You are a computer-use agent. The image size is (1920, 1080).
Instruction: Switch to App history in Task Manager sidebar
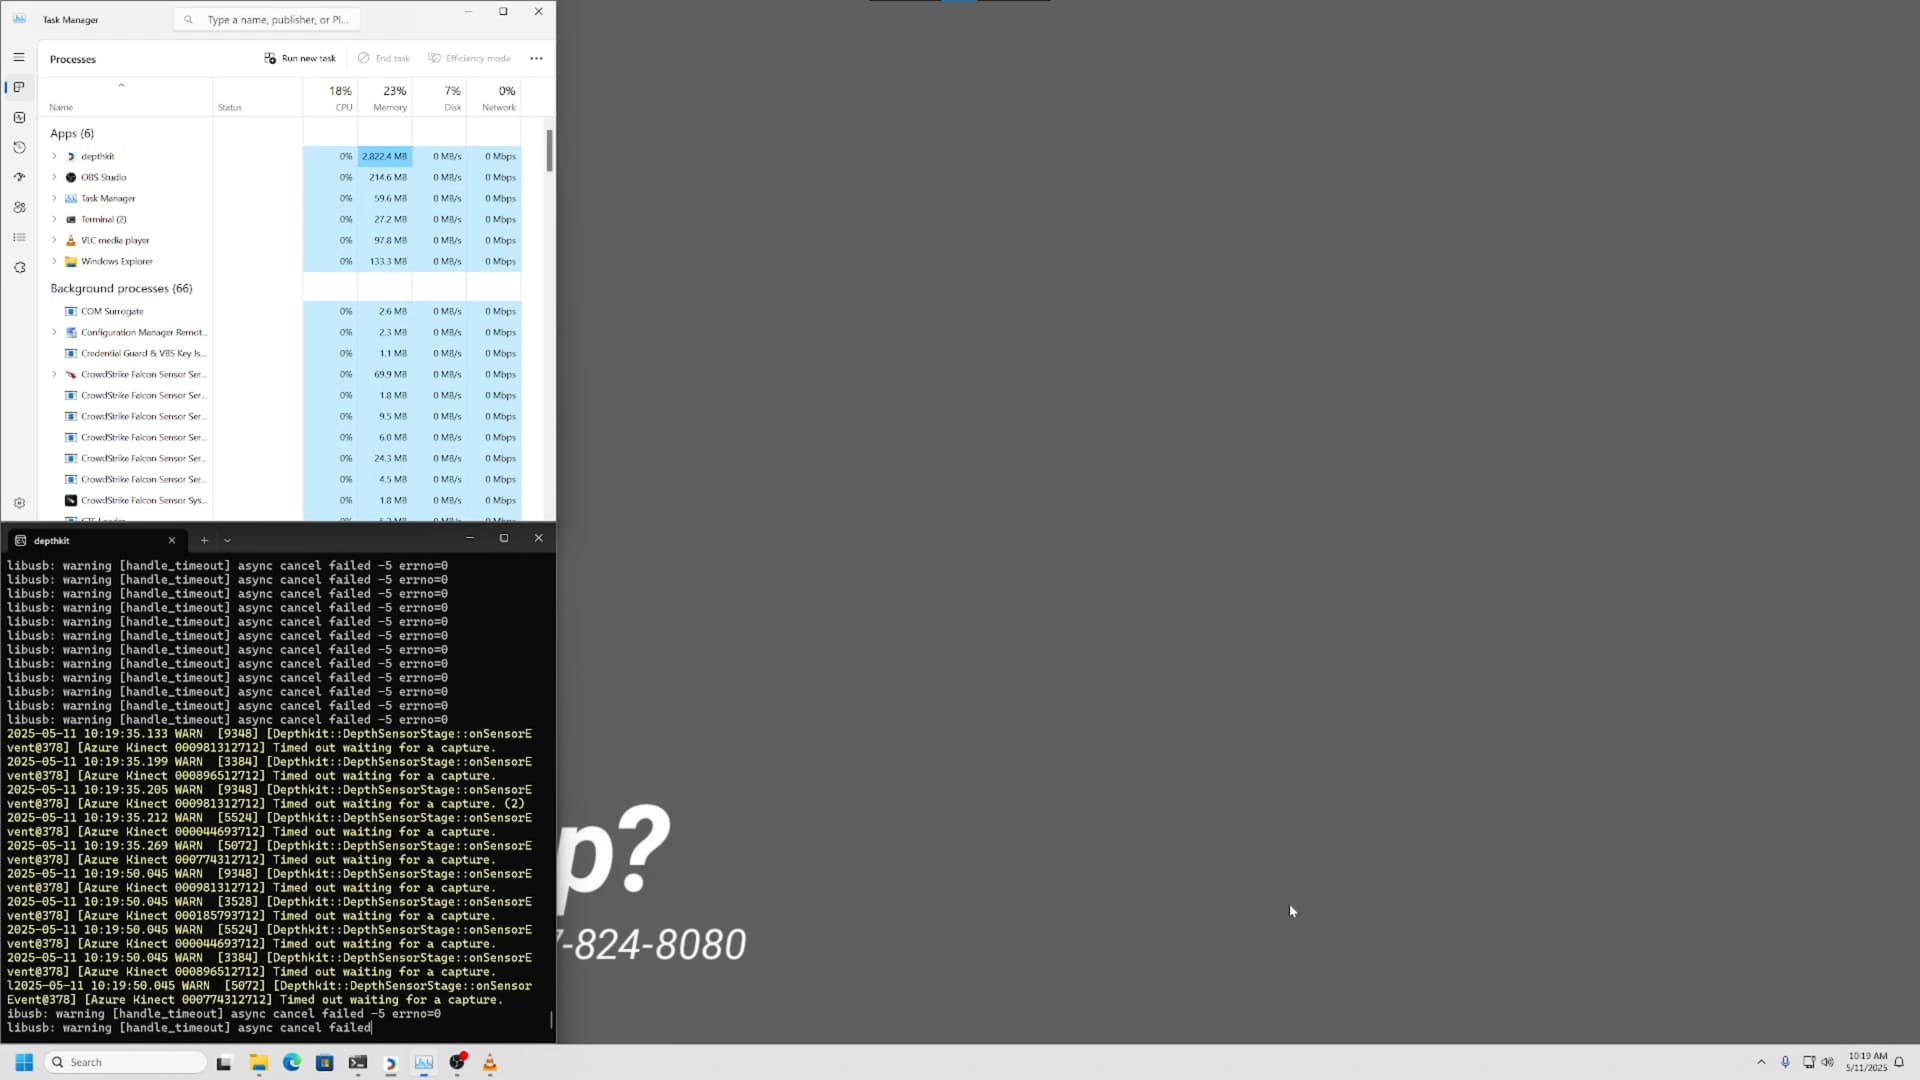point(19,147)
